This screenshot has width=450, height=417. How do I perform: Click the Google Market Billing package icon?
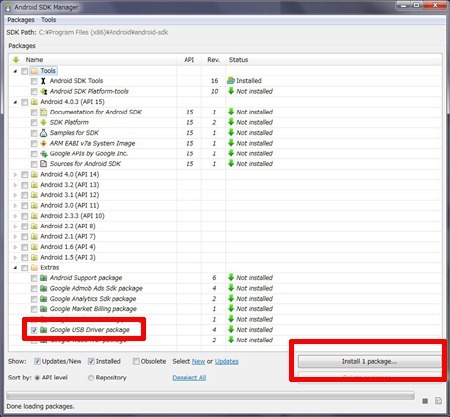[x=43, y=309]
